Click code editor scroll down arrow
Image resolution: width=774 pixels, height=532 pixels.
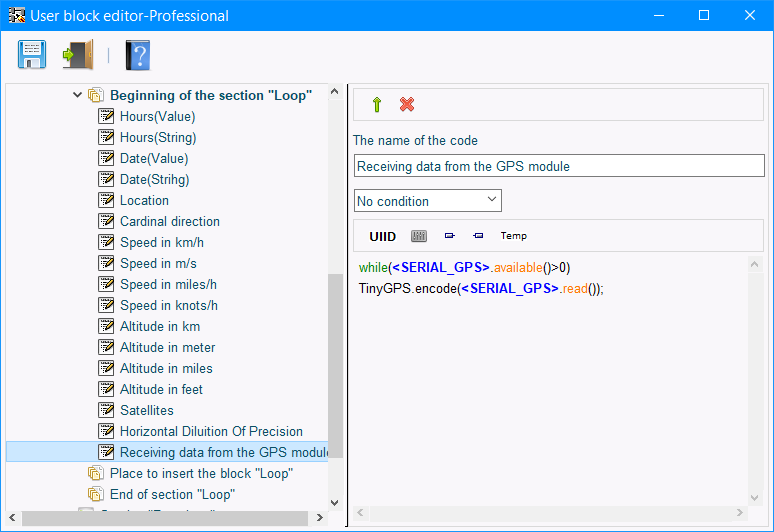point(754,498)
